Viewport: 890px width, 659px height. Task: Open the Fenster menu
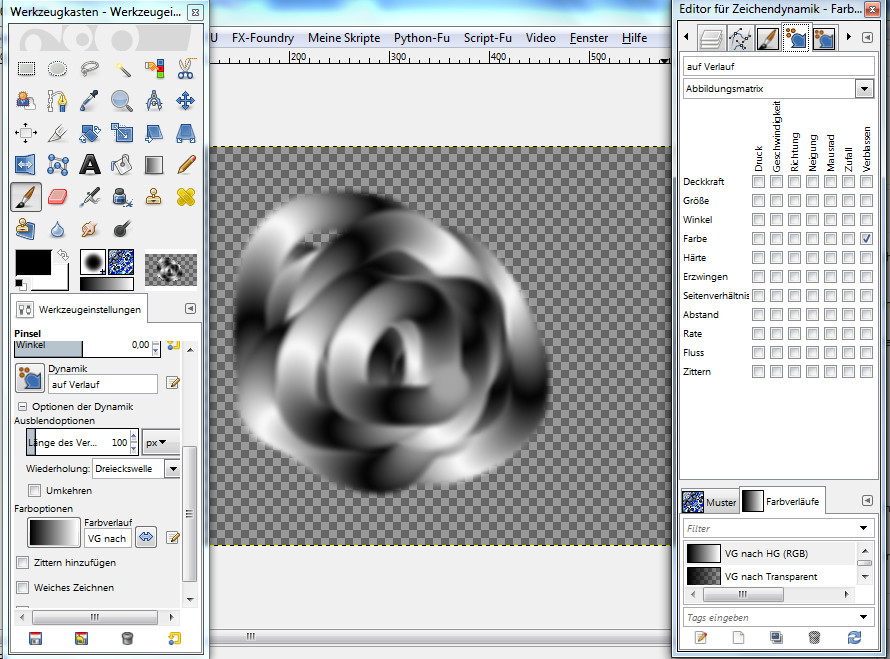click(x=589, y=38)
